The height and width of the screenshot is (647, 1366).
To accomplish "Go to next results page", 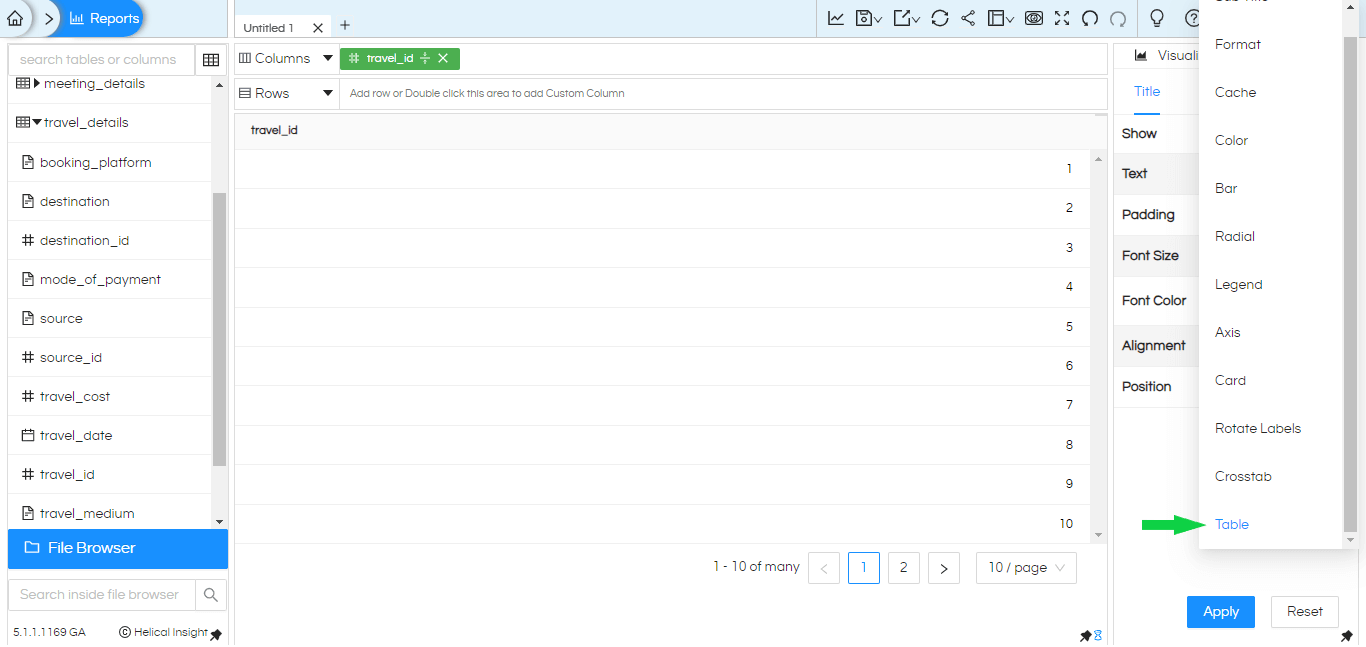I will click(944, 568).
